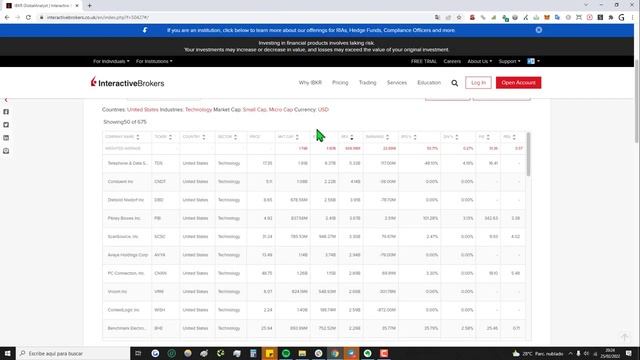
Task: Open the site search magnifier icon
Action: click(454, 83)
